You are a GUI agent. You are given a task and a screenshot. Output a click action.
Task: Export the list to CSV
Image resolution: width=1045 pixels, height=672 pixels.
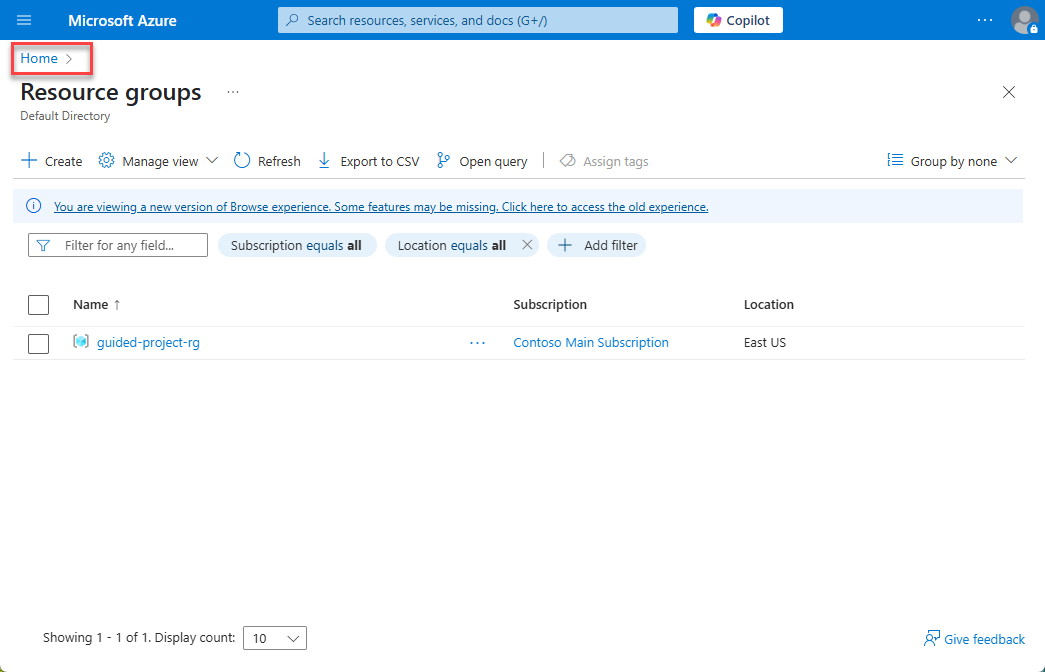368,161
